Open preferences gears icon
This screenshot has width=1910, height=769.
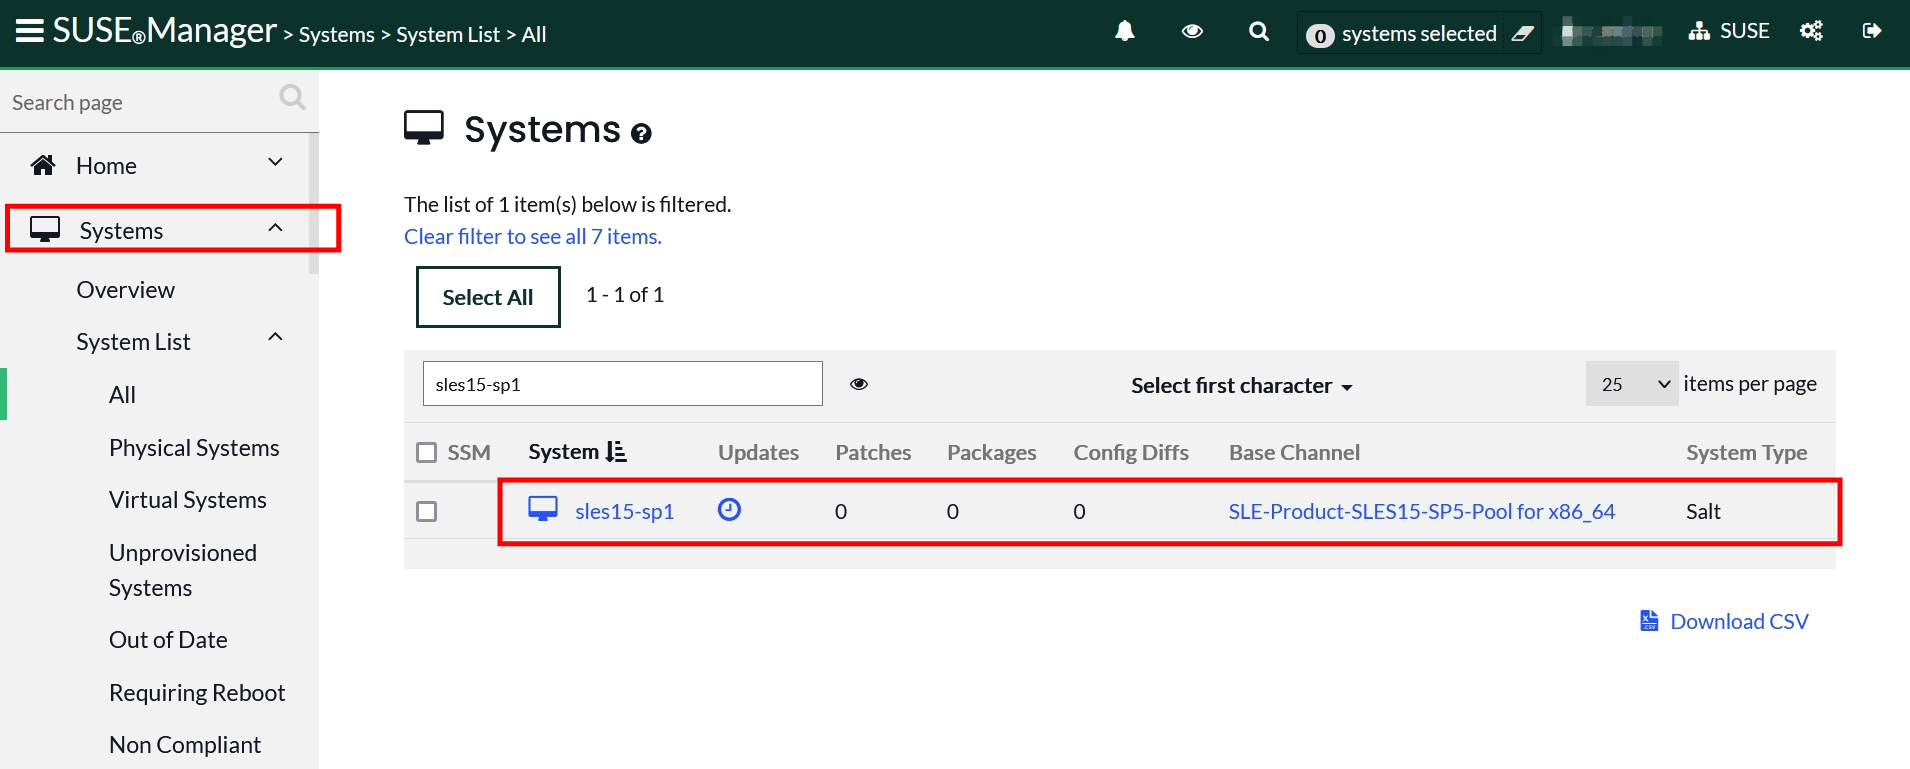tap(1811, 32)
